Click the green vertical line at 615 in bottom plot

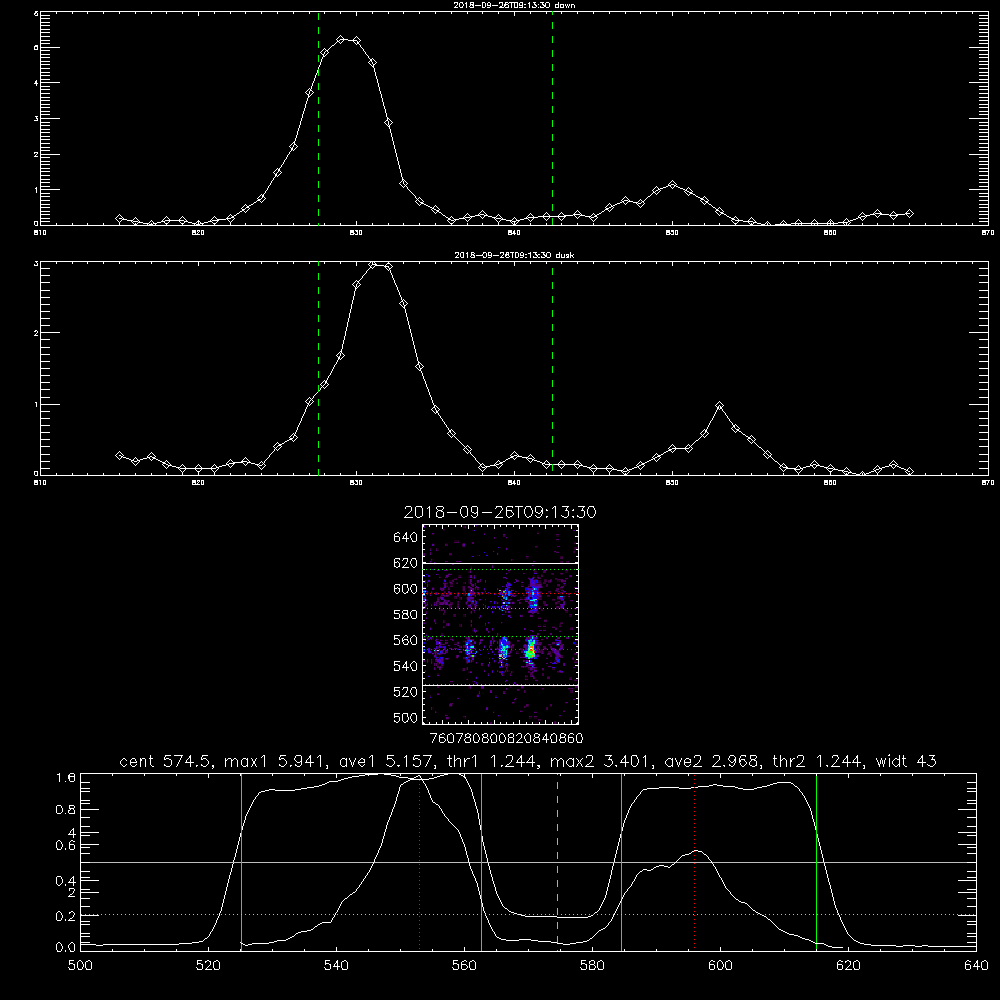(x=816, y=861)
